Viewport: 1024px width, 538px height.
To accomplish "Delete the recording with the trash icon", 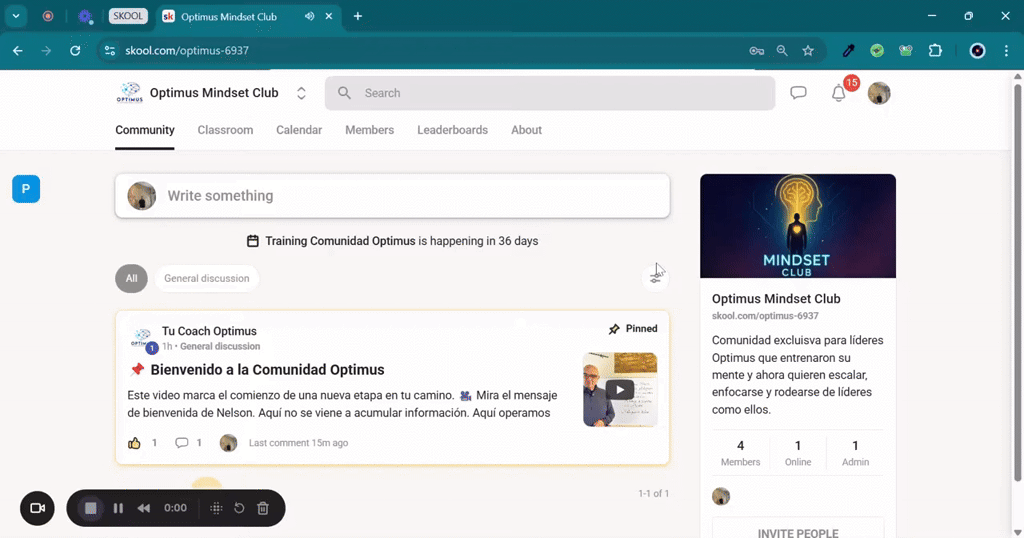I will 263,508.
